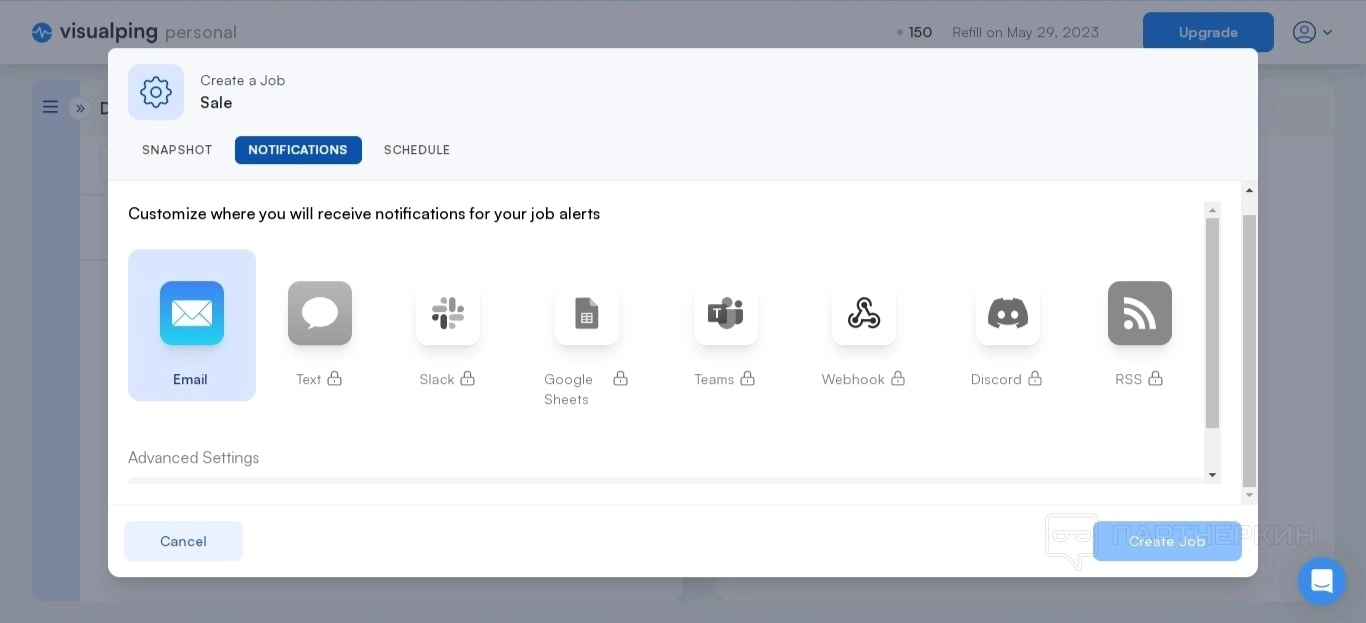1366x623 pixels.
Task: Click the Upgrade button
Action: 1208,32
